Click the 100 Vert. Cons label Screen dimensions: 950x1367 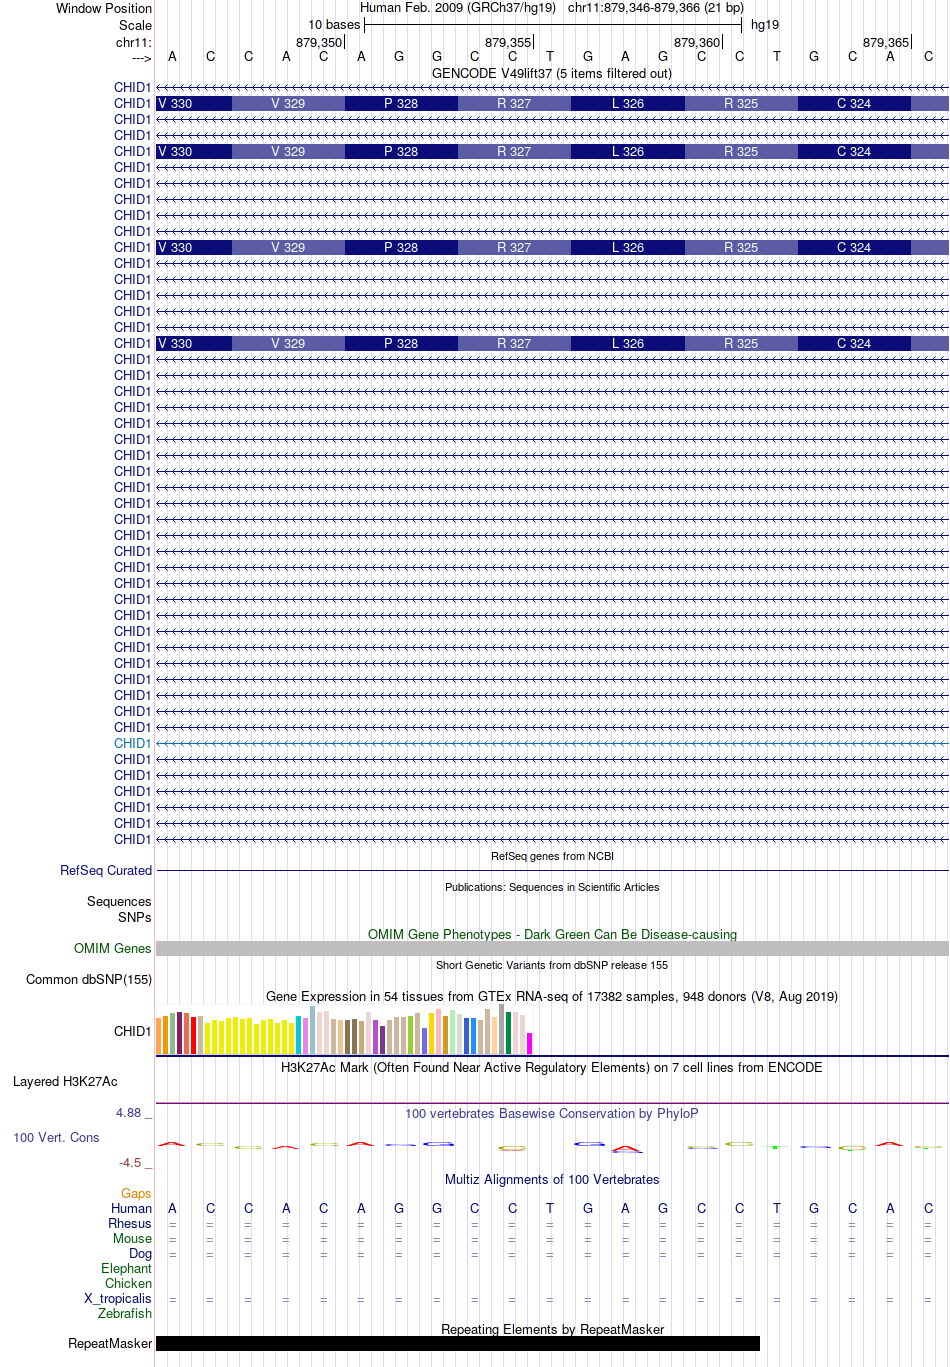tap(56, 1138)
